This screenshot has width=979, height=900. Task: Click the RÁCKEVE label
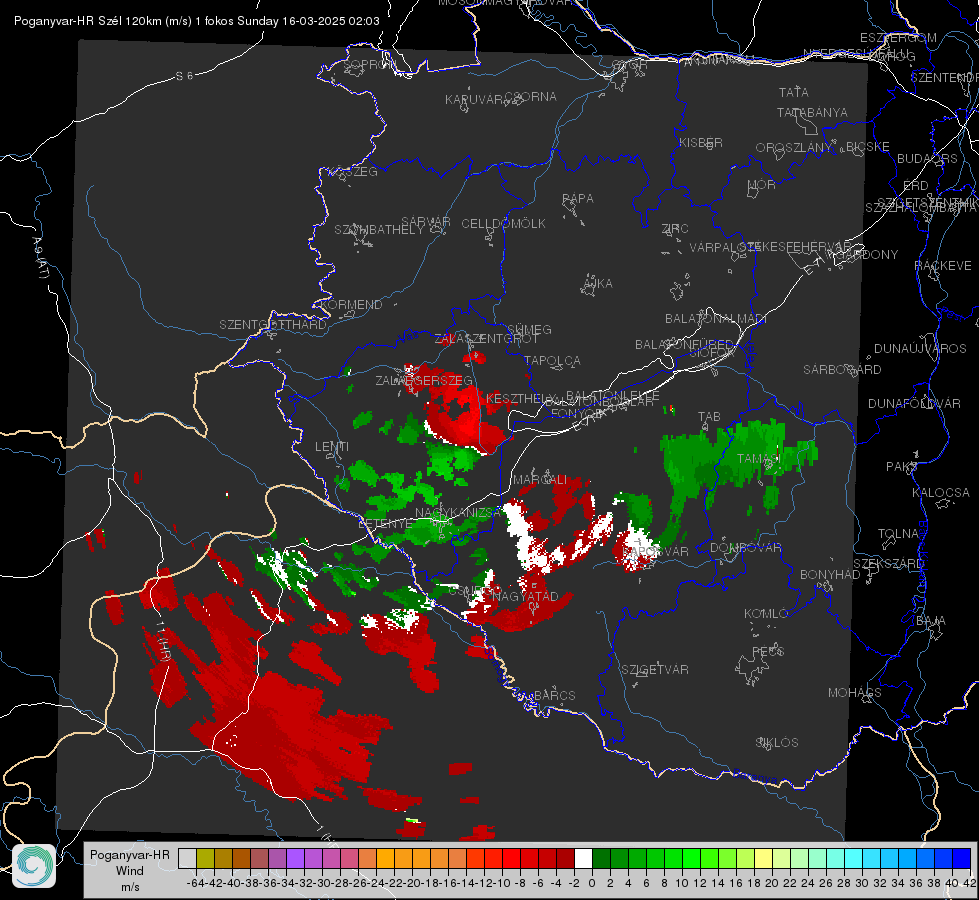[x=943, y=266]
